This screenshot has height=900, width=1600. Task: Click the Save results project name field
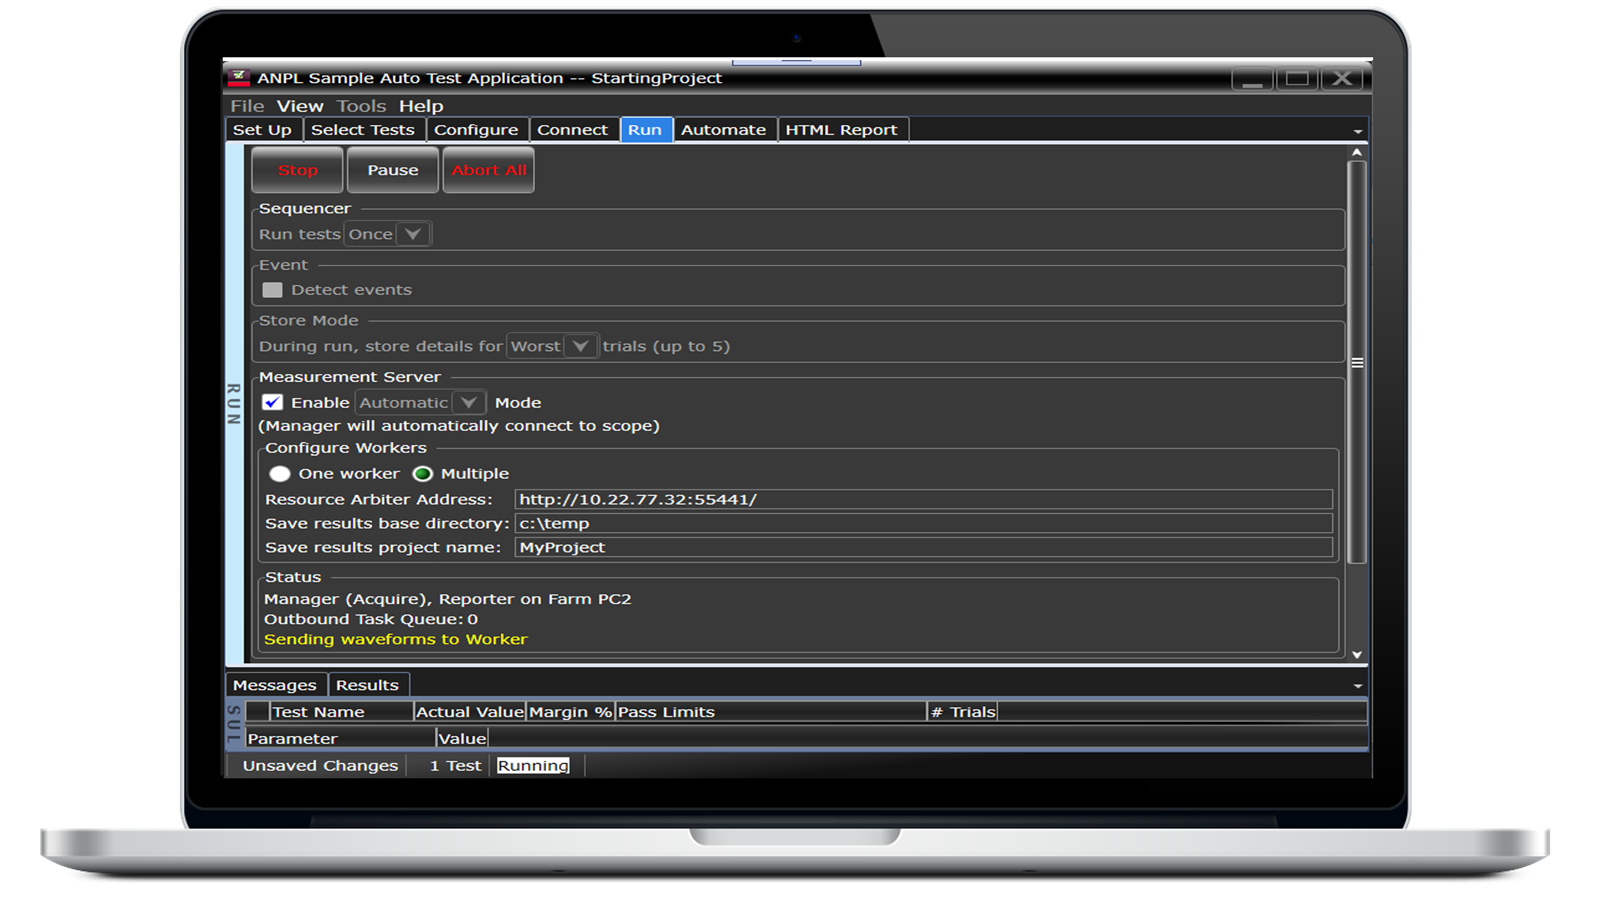click(x=923, y=548)
